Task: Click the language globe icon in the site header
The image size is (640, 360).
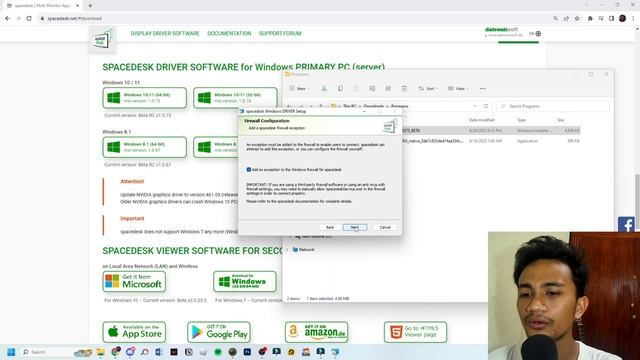Action: tap(538, 33)
